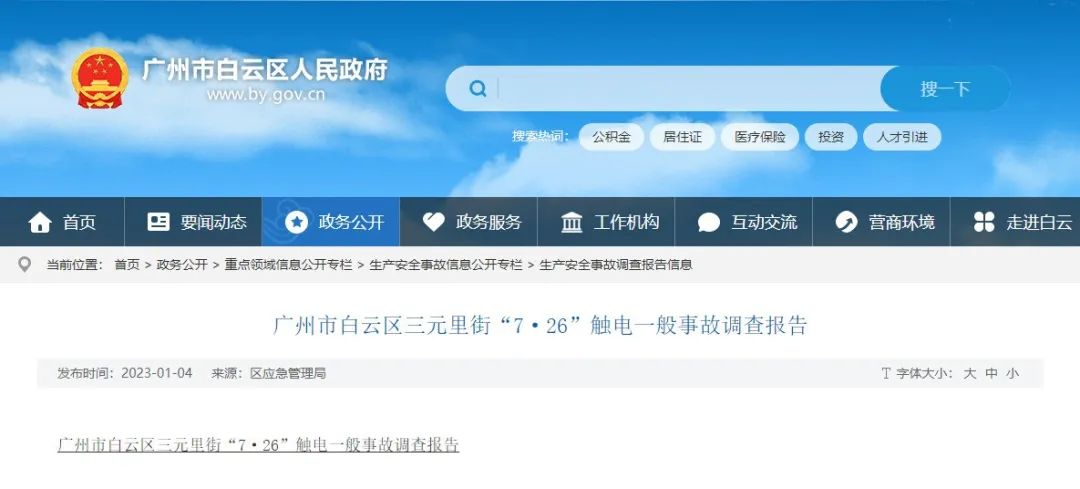Click the building icon beside 工作机构
This screenshot has width=1080, height=489.
pyautogui.click(x=572, y=222)
